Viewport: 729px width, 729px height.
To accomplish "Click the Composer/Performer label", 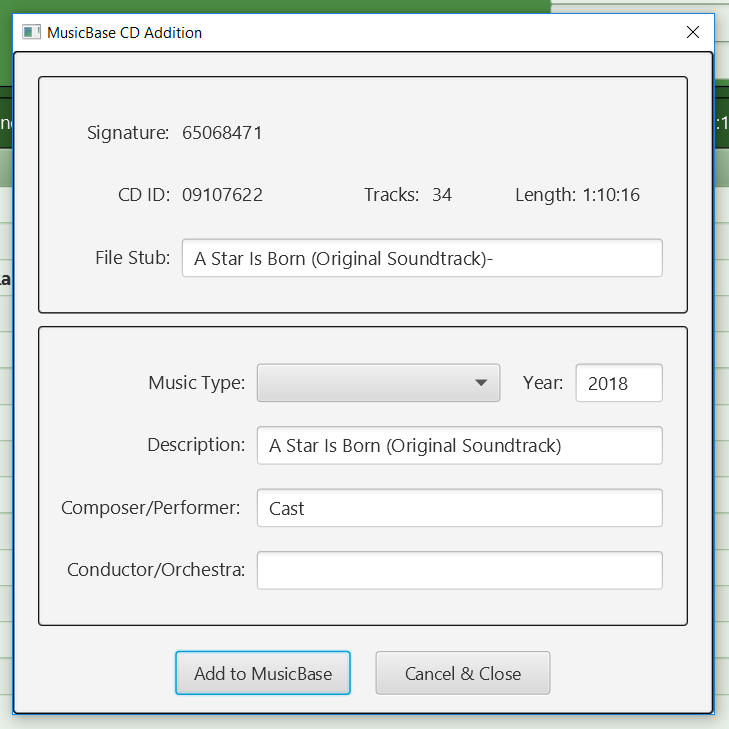I will pyautogui.click(x=151, y=508).
